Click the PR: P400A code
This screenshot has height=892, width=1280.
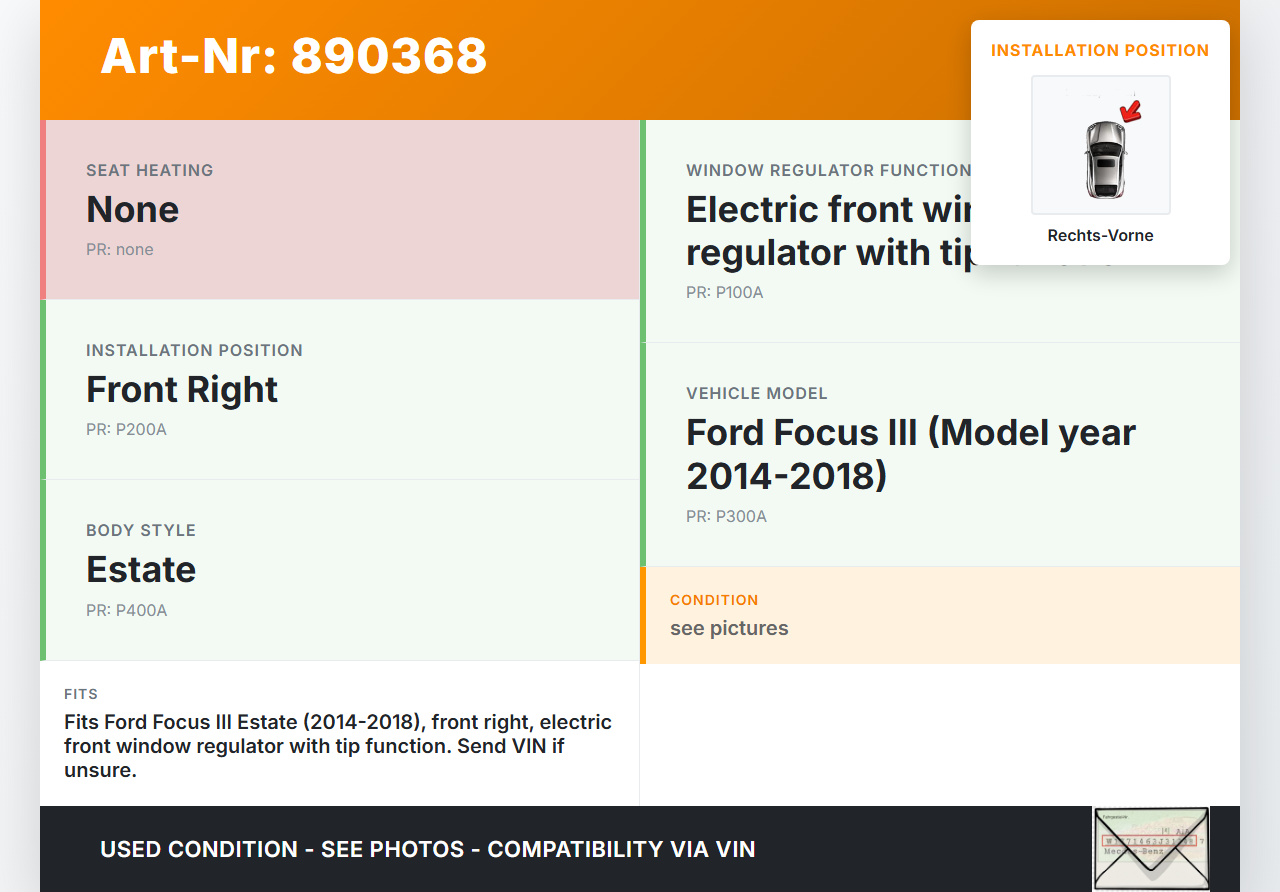click(x=126, y=610)
